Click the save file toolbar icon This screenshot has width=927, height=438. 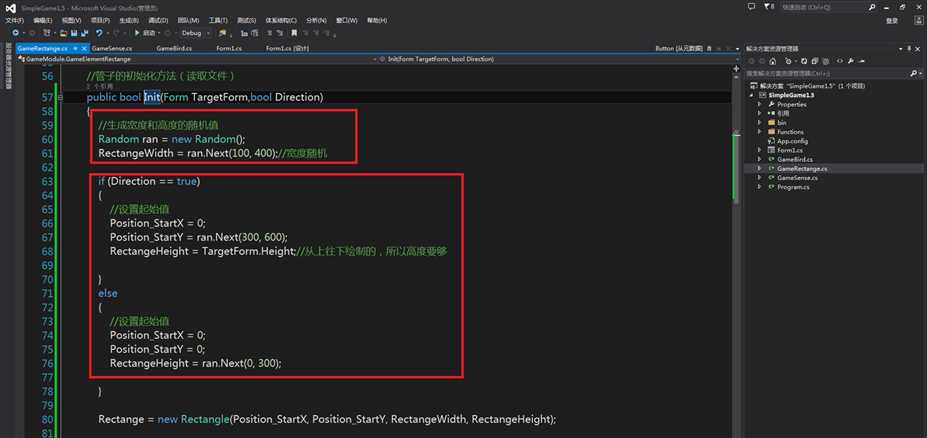tap(74, 33)
